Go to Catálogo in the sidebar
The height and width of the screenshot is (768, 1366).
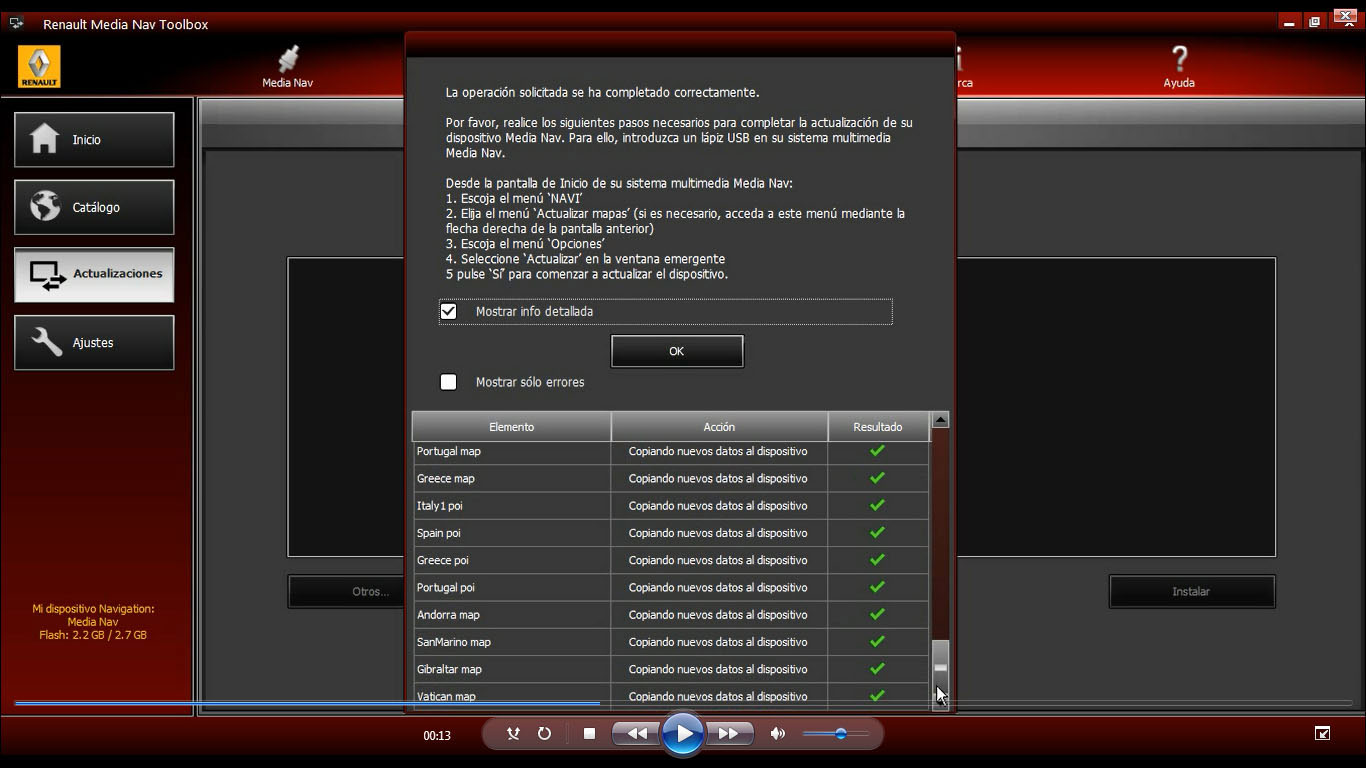click(94, 207)
